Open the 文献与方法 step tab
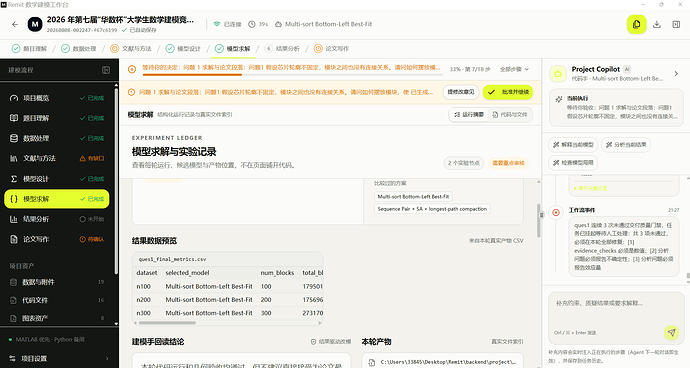The height and width of the screenshot is (368, 690). pos(131,48)
